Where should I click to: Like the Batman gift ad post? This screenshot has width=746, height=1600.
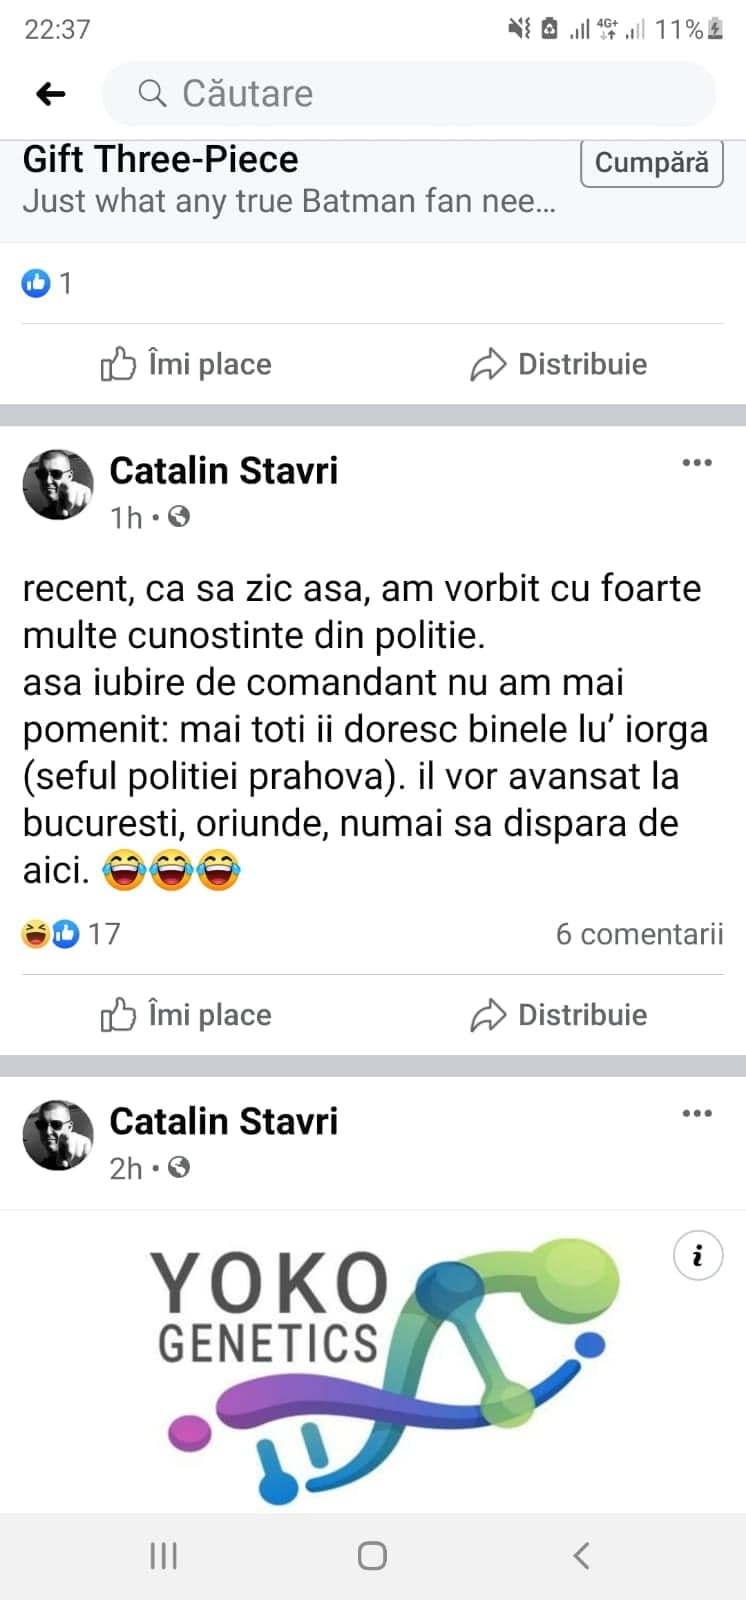(186, 364)
